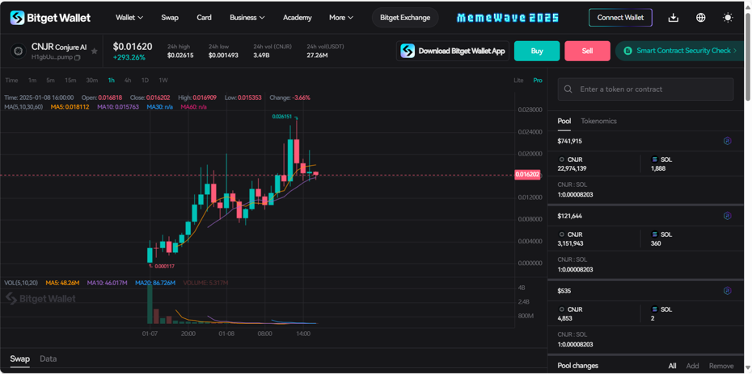Switch to the Tokenomics tab

599,121
